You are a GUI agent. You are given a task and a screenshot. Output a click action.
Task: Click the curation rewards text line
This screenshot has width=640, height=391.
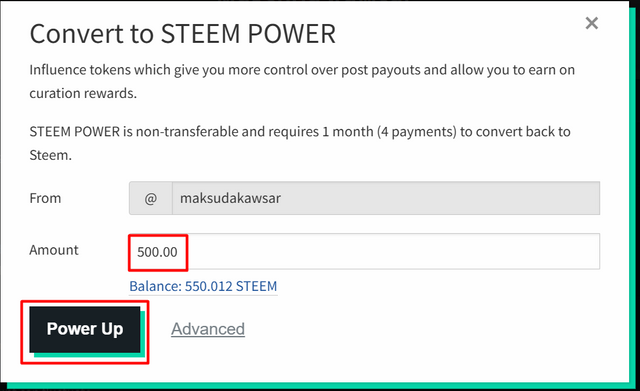[x=83, y=93]
